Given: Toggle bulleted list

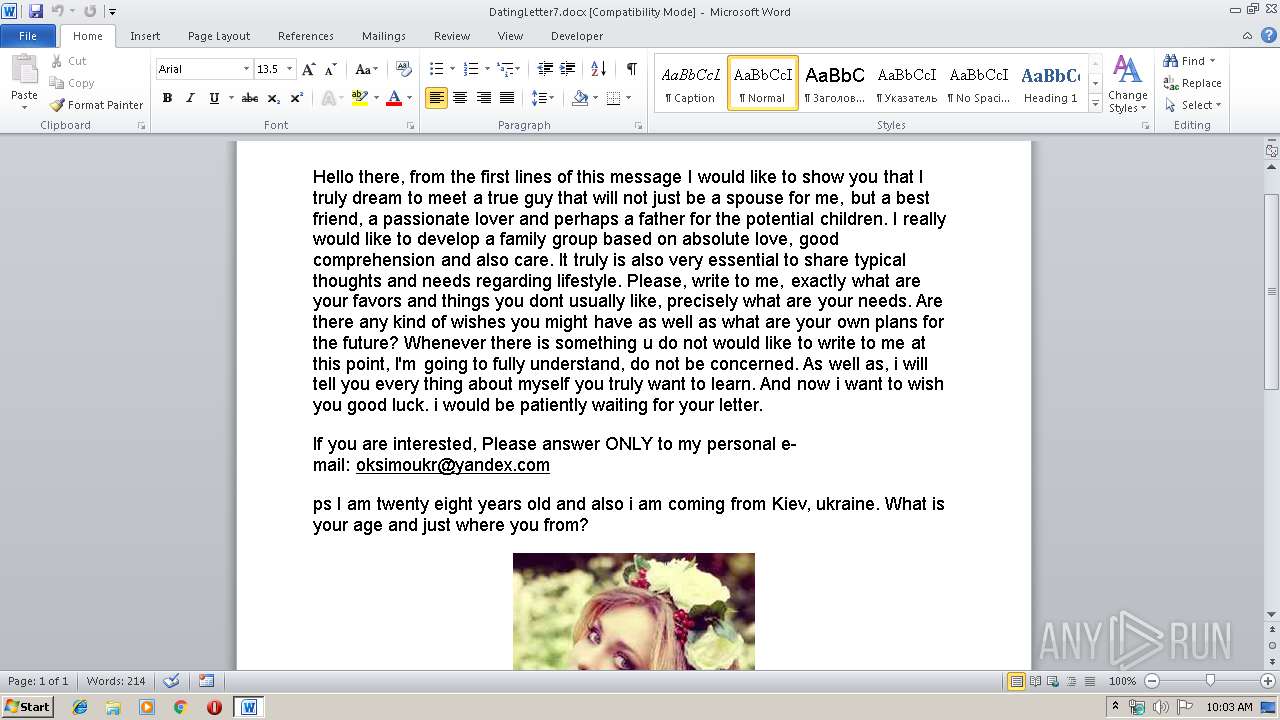Looking at the screenshot, I should pos(436,69).
